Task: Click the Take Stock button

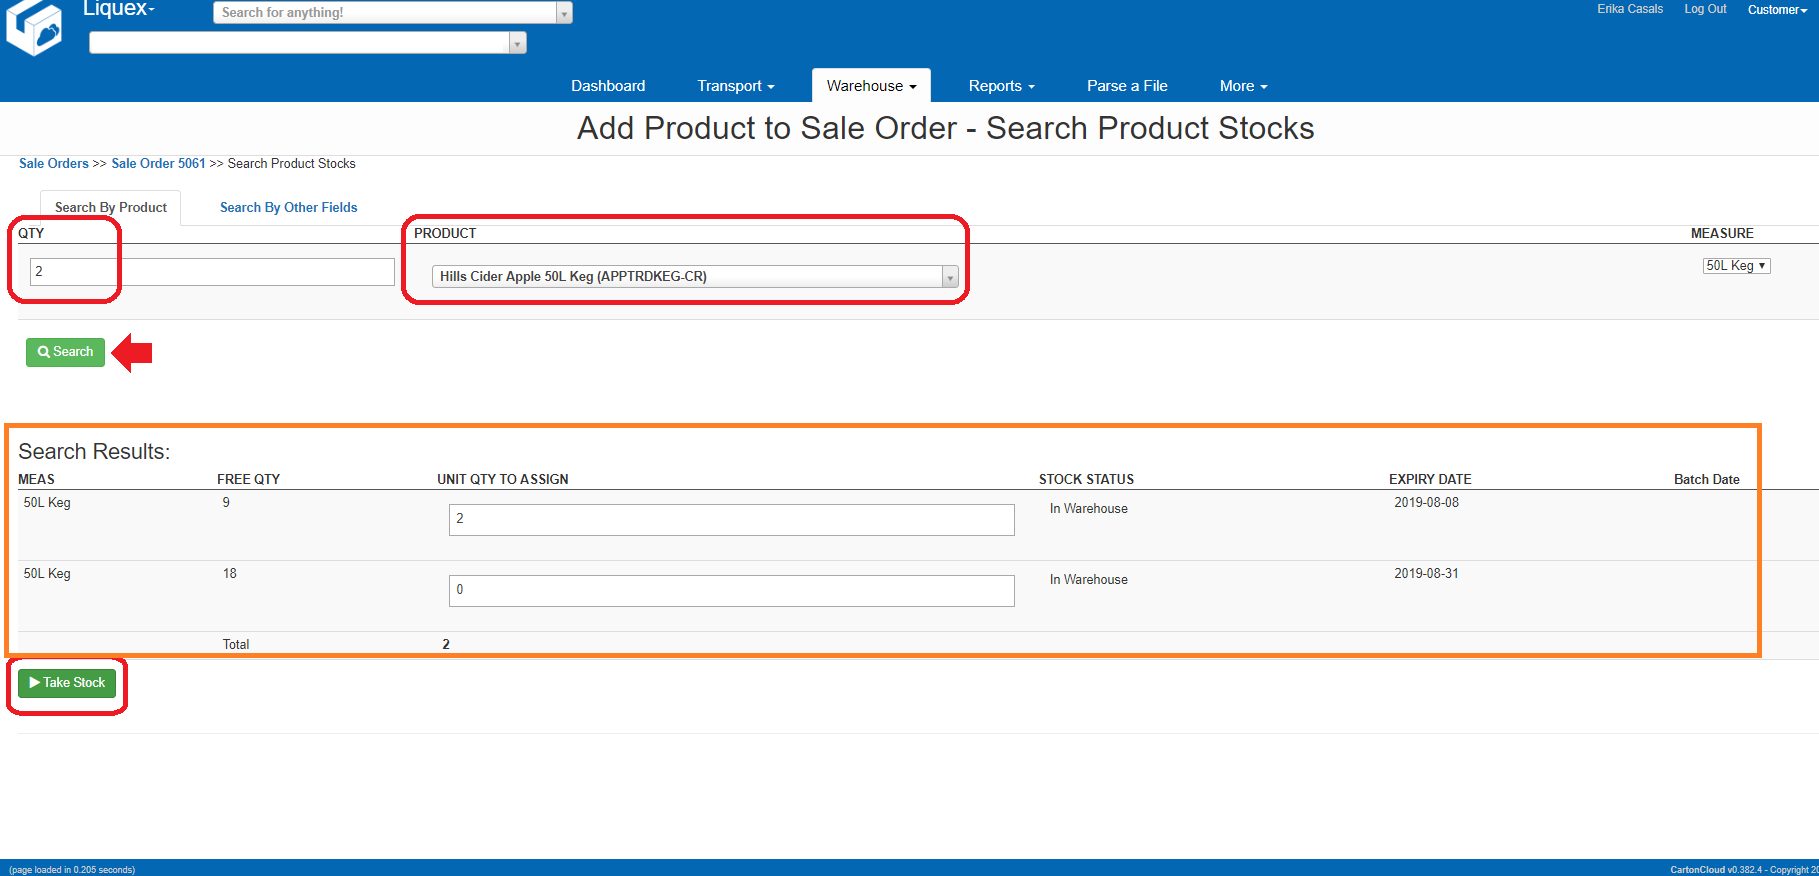Action: (x=67, y=683)
